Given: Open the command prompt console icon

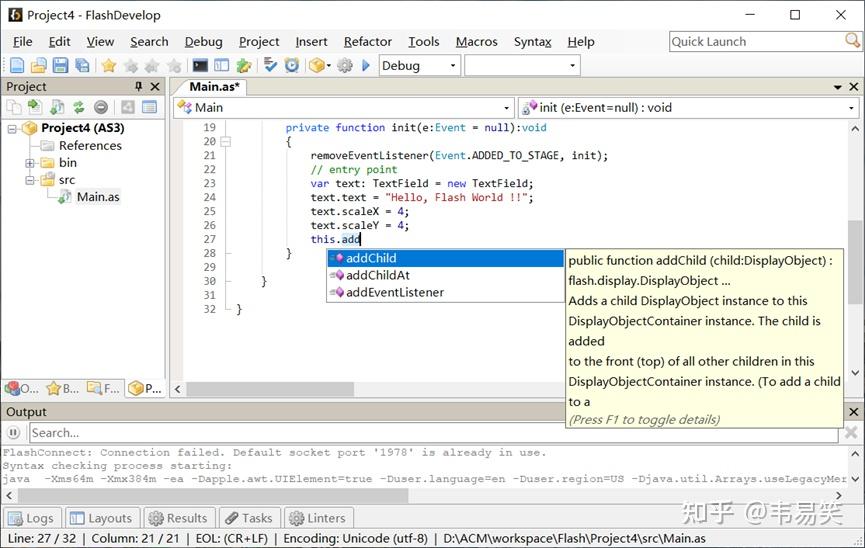Looking at the screenshot, I should 200,66.
